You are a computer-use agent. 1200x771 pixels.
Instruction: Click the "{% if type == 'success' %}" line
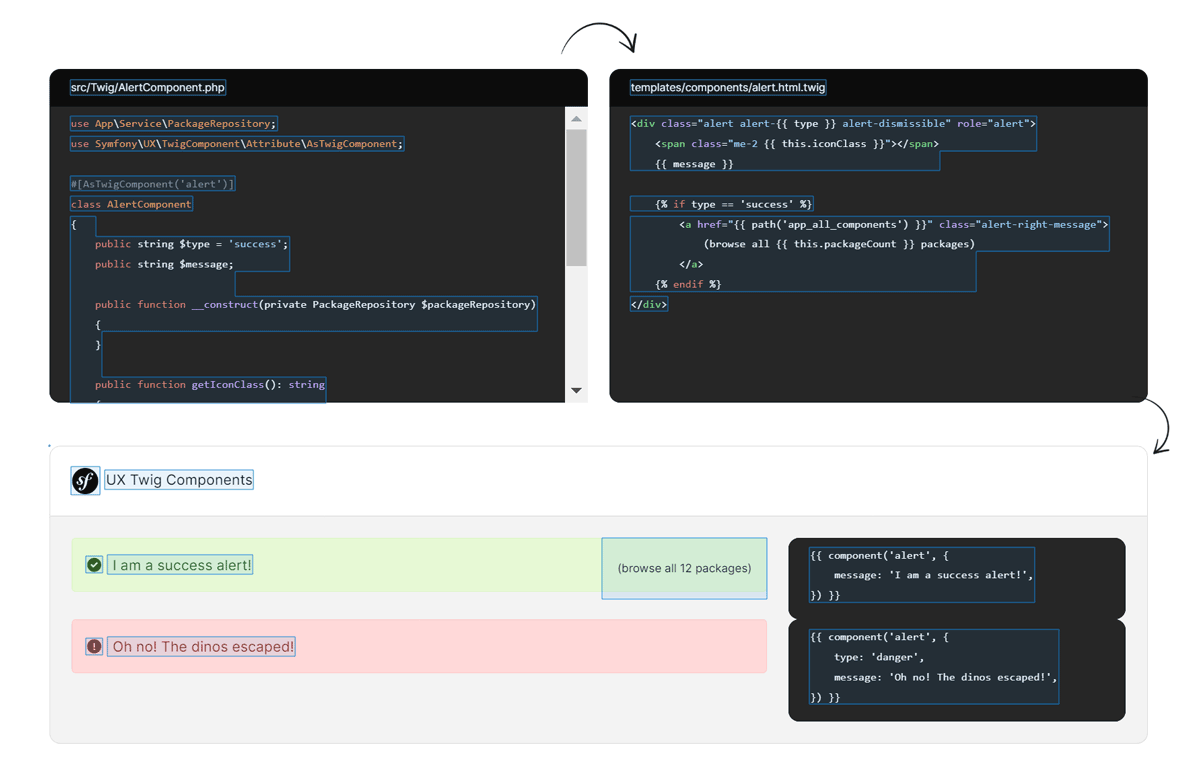[x=733, y=204]
